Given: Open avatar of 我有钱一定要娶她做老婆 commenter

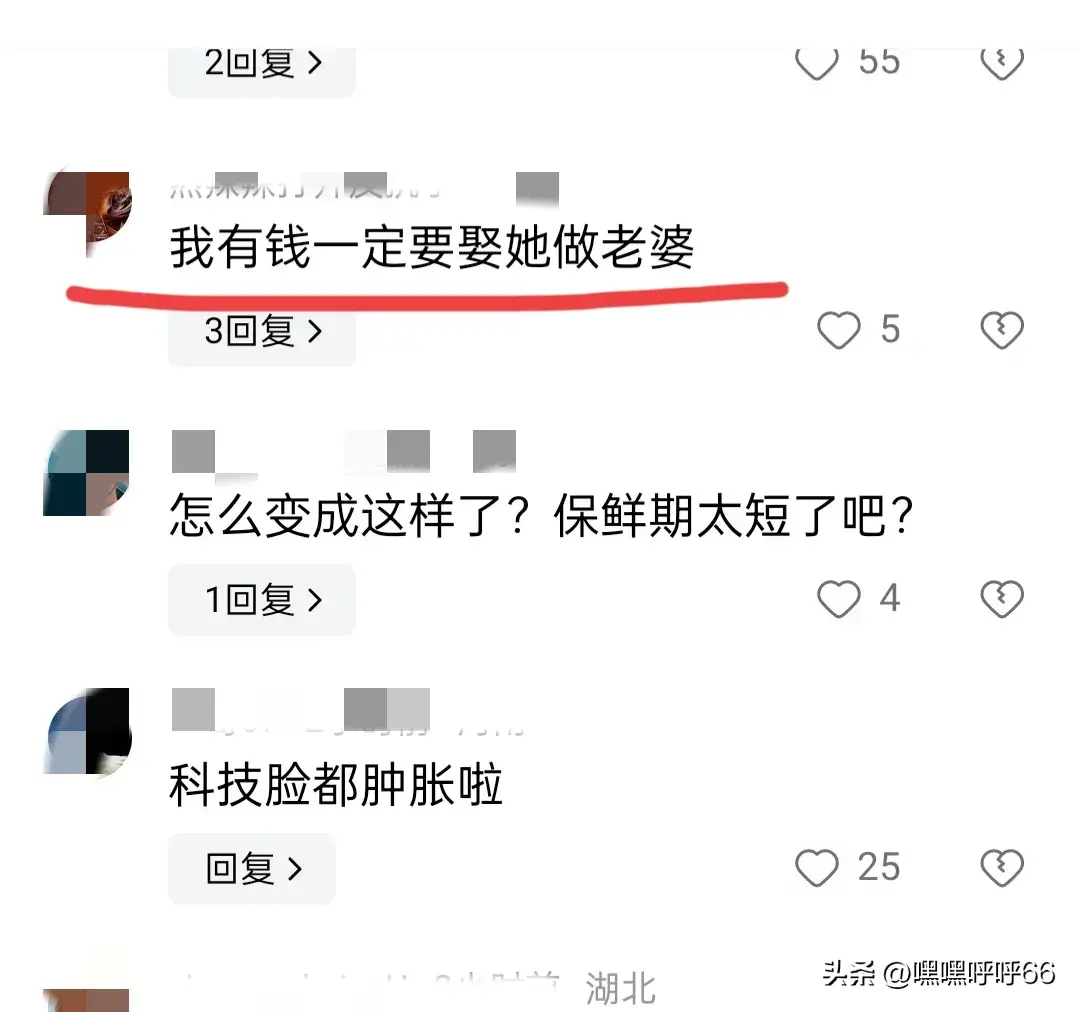Looking at the screenshot, I should point(86,214).
